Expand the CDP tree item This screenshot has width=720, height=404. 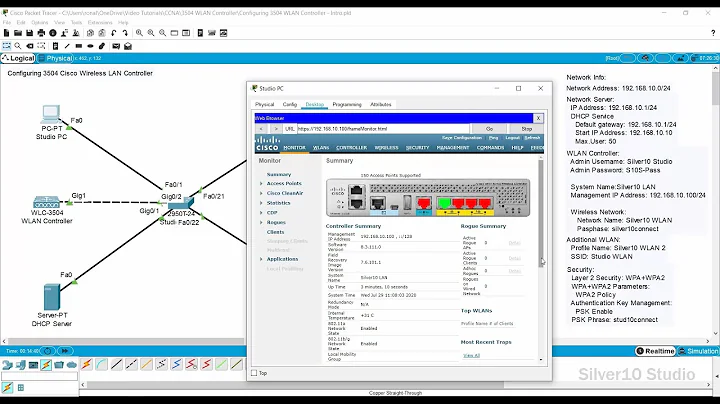[261, 213]
